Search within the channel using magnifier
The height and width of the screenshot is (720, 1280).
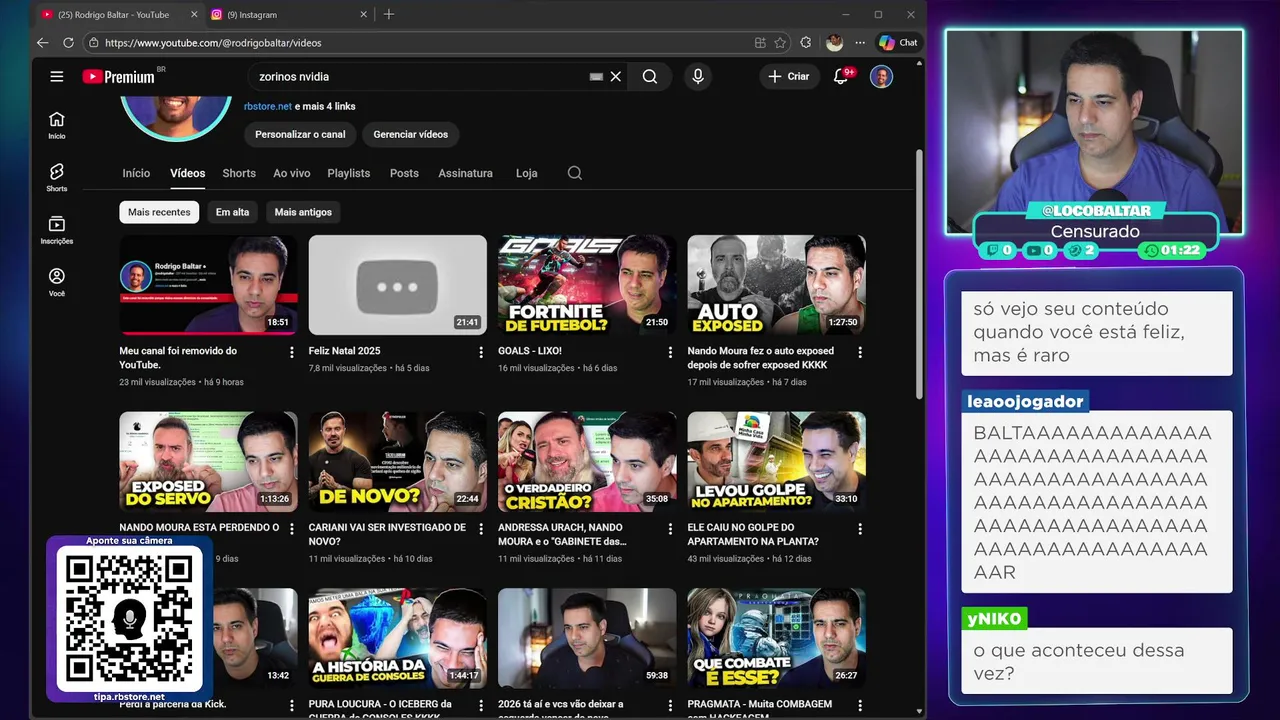tap(575, 173)
